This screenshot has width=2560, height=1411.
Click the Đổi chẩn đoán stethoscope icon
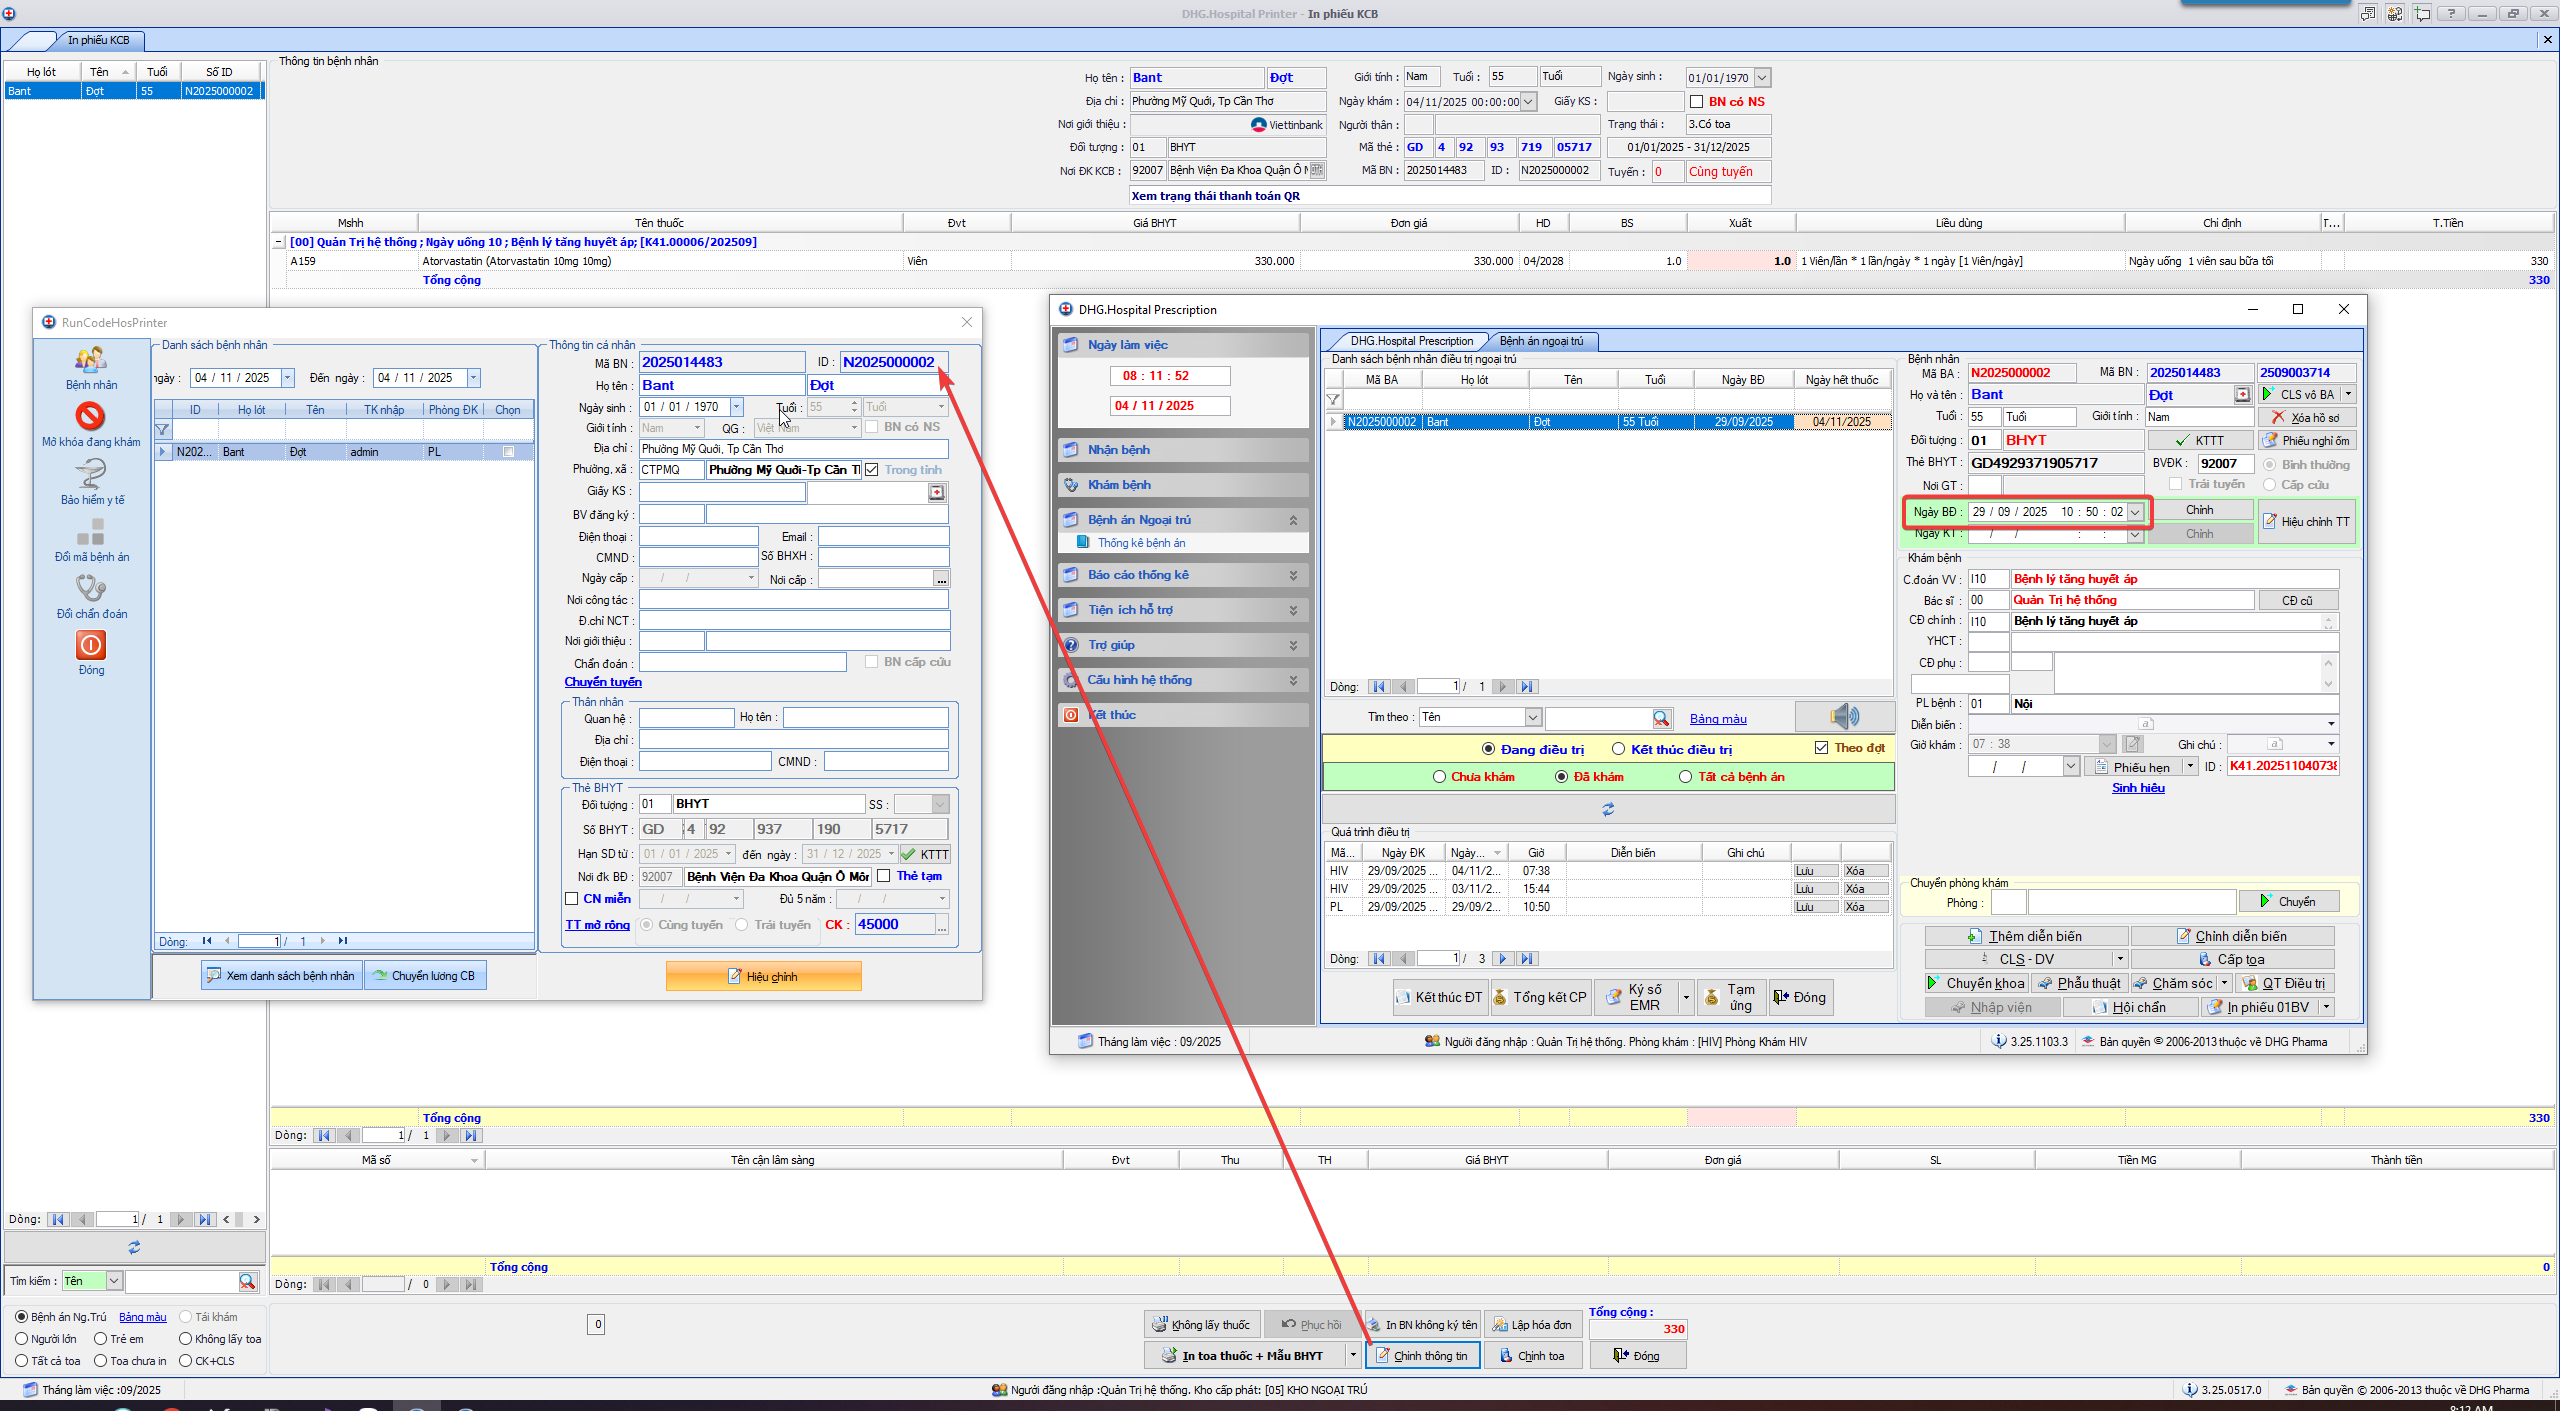91,588
